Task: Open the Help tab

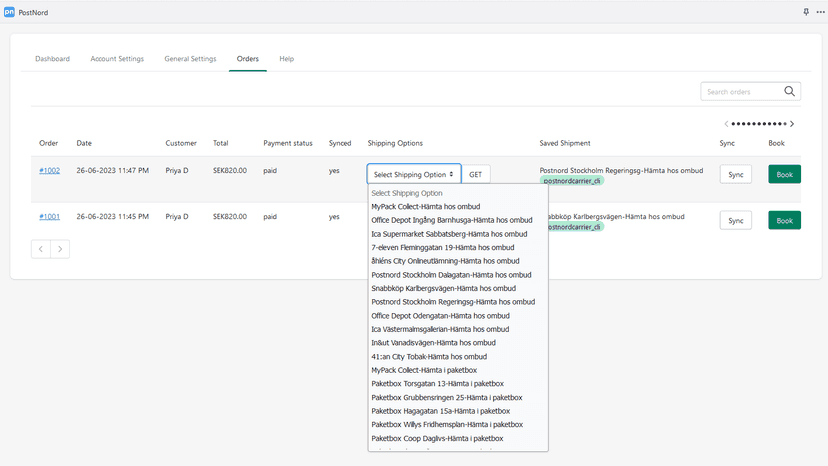Action: (x=287, y=59)
